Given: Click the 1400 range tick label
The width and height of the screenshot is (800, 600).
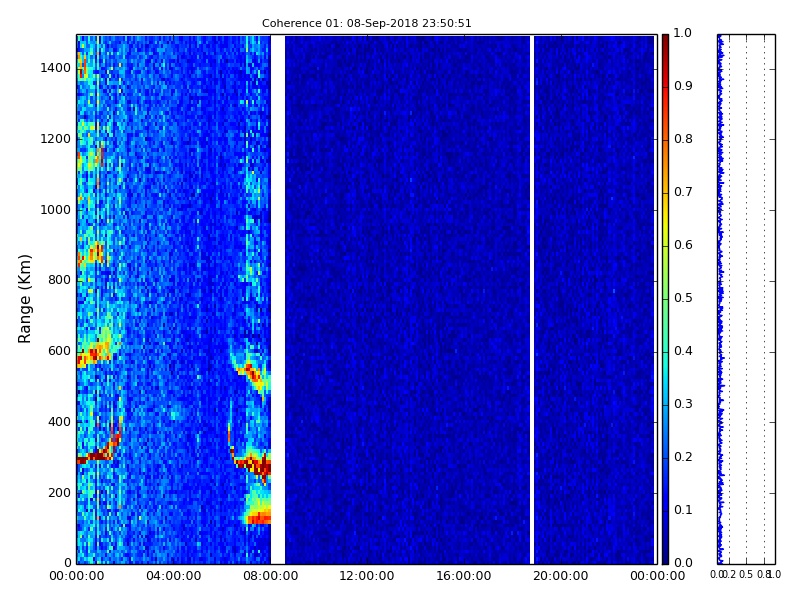Looking at the screenshot, I should [56, 68].
